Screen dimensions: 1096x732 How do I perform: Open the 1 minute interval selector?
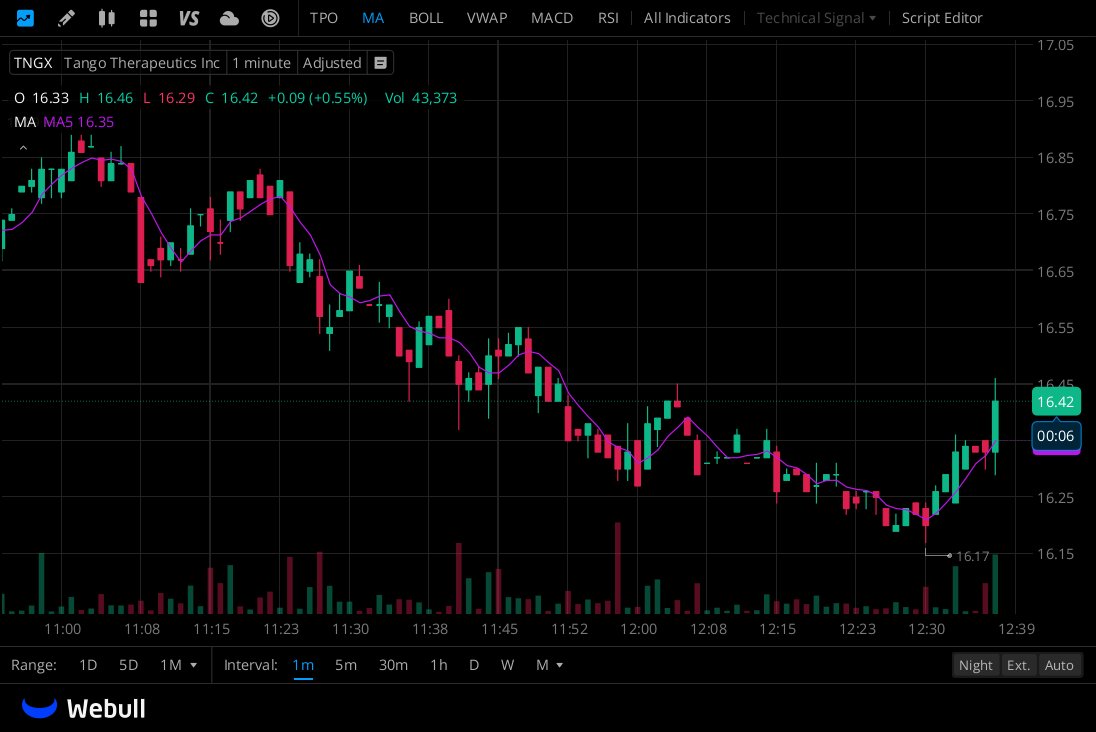point(261,63)
